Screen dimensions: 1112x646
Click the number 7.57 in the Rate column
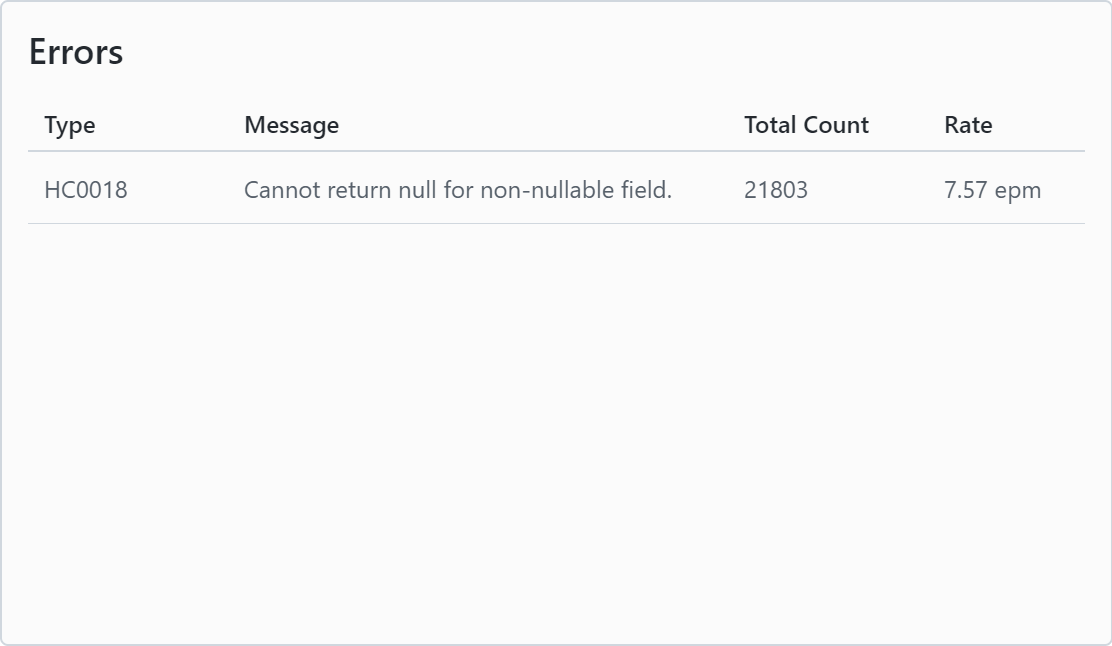[966, 190]
